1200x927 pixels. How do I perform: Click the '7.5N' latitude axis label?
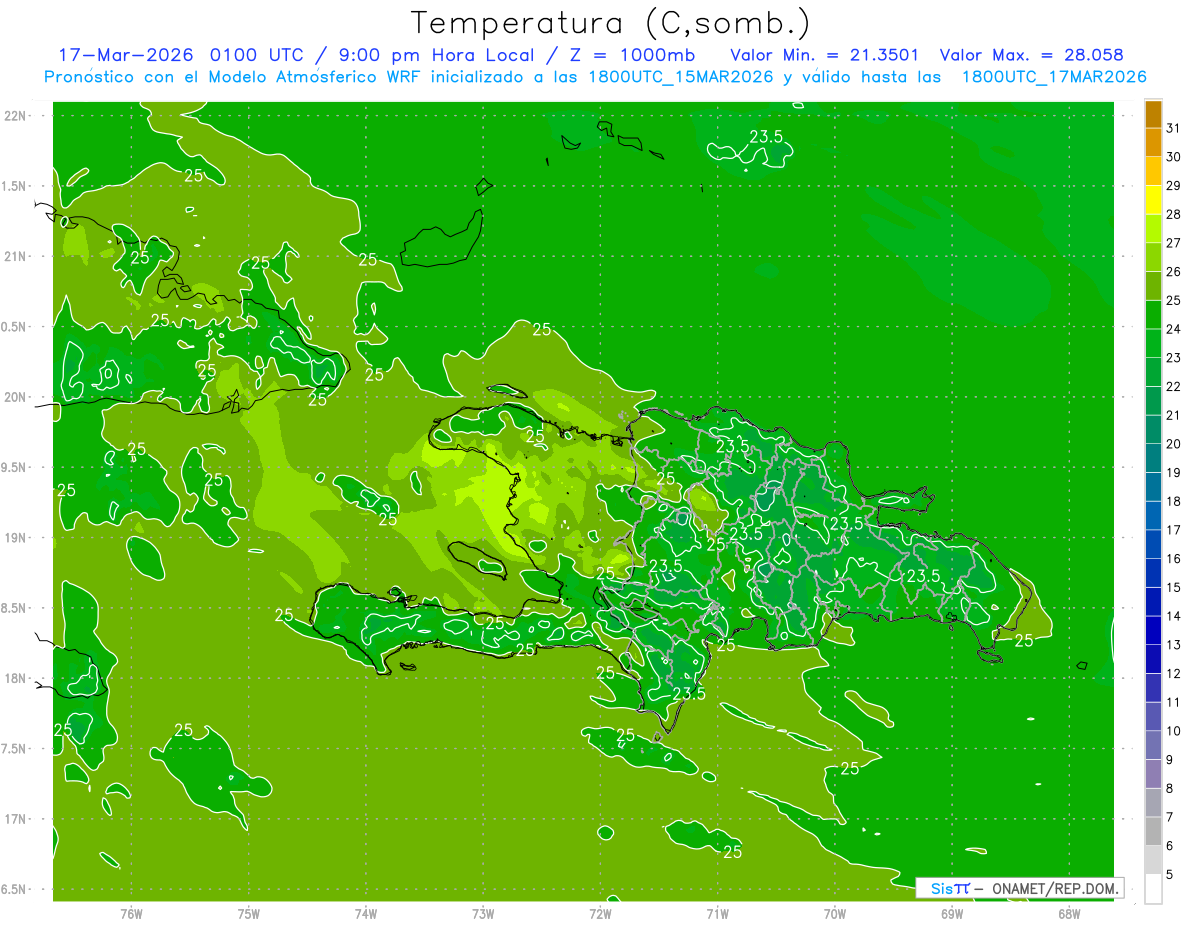click(14, 748)
